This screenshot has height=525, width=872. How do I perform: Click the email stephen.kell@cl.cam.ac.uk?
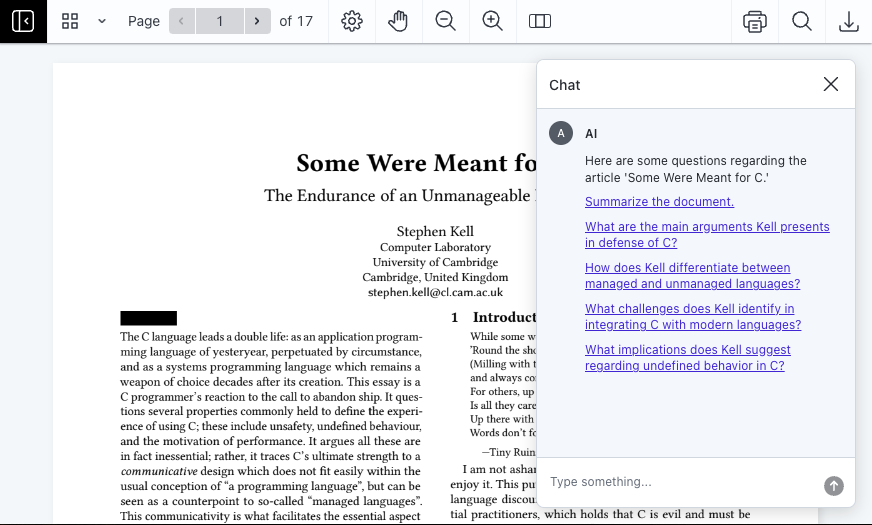point(435,292)
